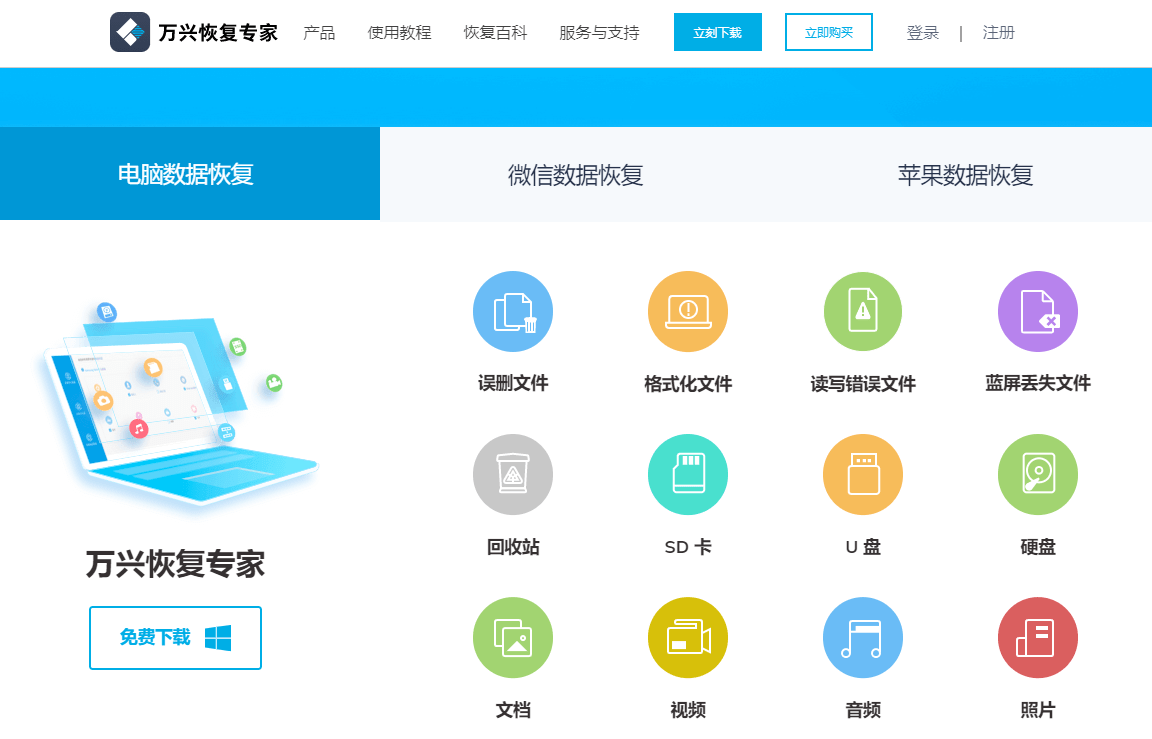This screenshot has height=739, width=1152.
Task: Click the 万兴恢复专家 header brand text
Action: point(218,32)
